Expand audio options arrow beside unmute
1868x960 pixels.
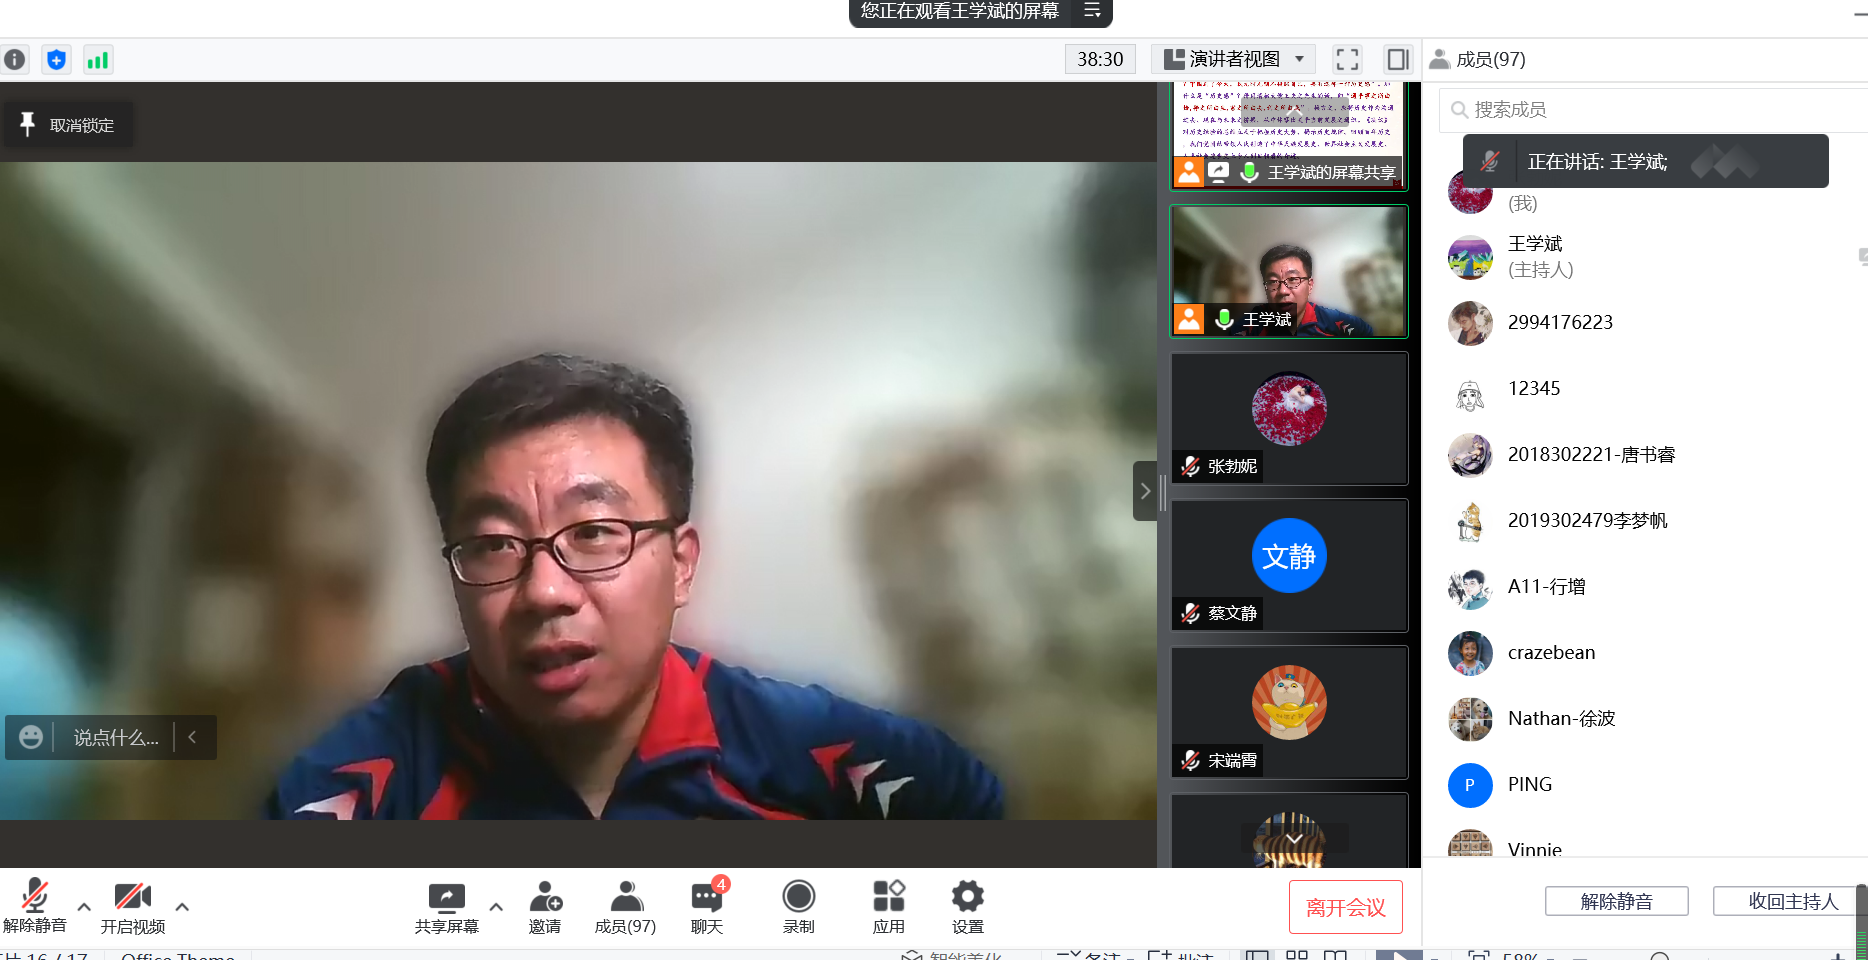84,907
